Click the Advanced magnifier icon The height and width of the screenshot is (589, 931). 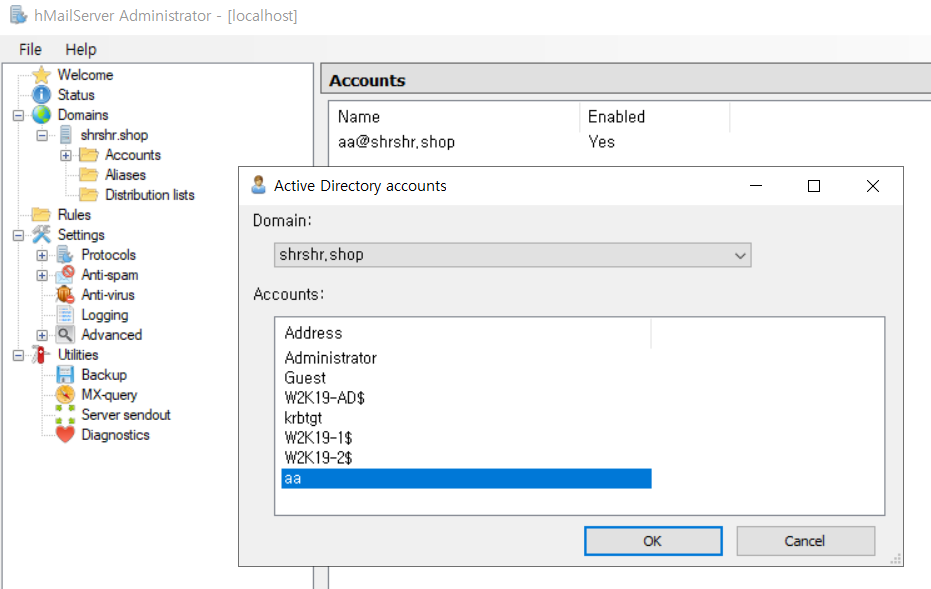click(65, 335)
